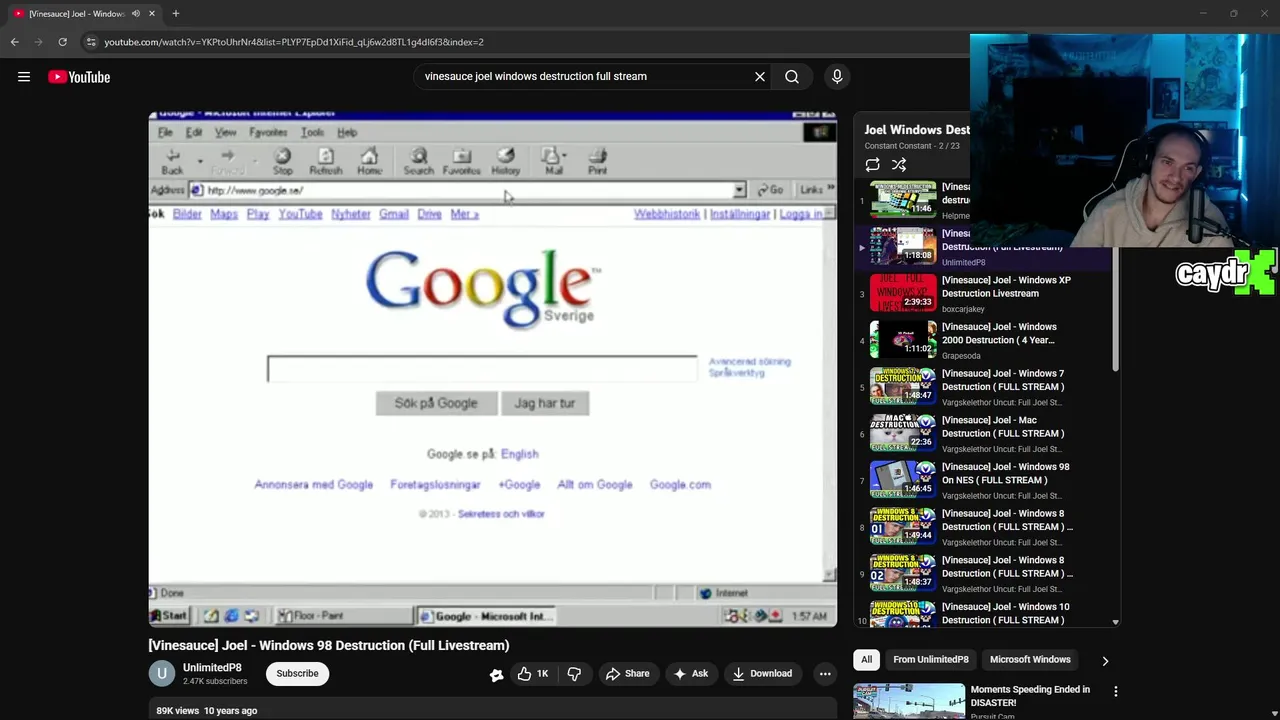Image resolution: width=1280 pixels, height=720 pixels.
Task: Toggle playlist loop icon
Action: coord(872,165)
